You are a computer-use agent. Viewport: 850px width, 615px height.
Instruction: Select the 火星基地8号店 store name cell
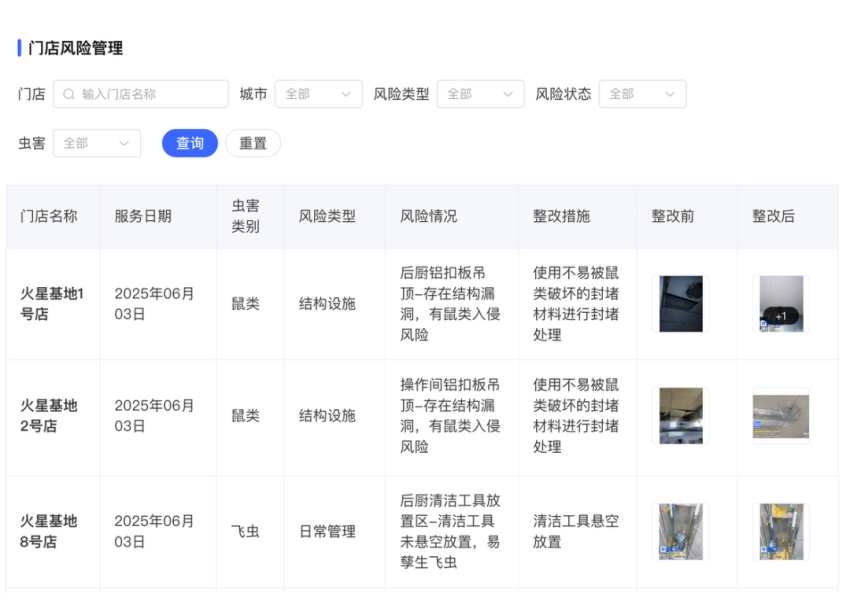click(49, 531)
